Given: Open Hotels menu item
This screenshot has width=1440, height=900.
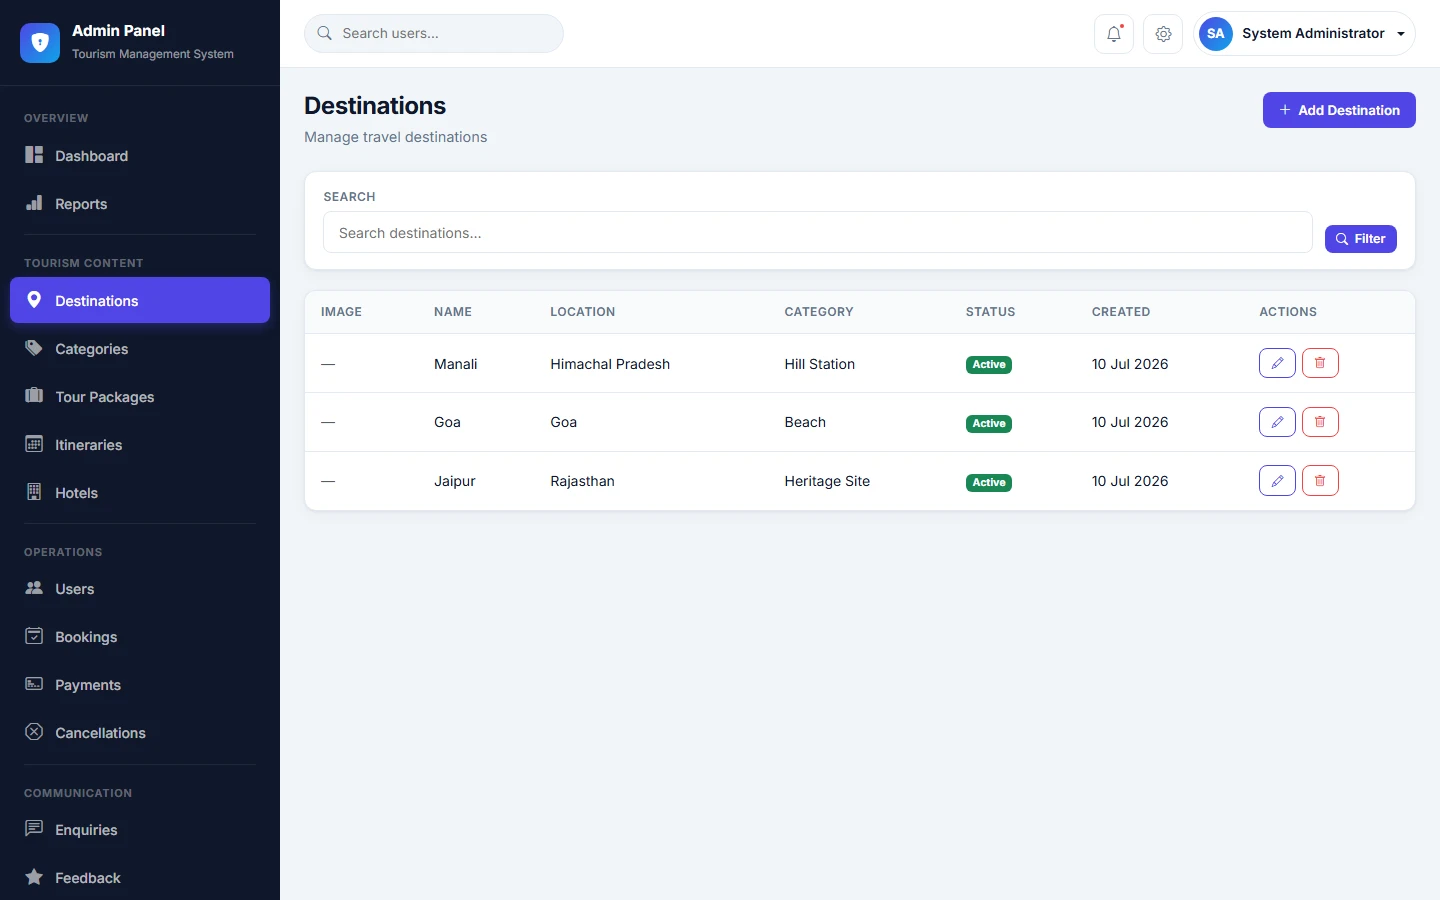Looking at the screenshot, I should [140, 493].
